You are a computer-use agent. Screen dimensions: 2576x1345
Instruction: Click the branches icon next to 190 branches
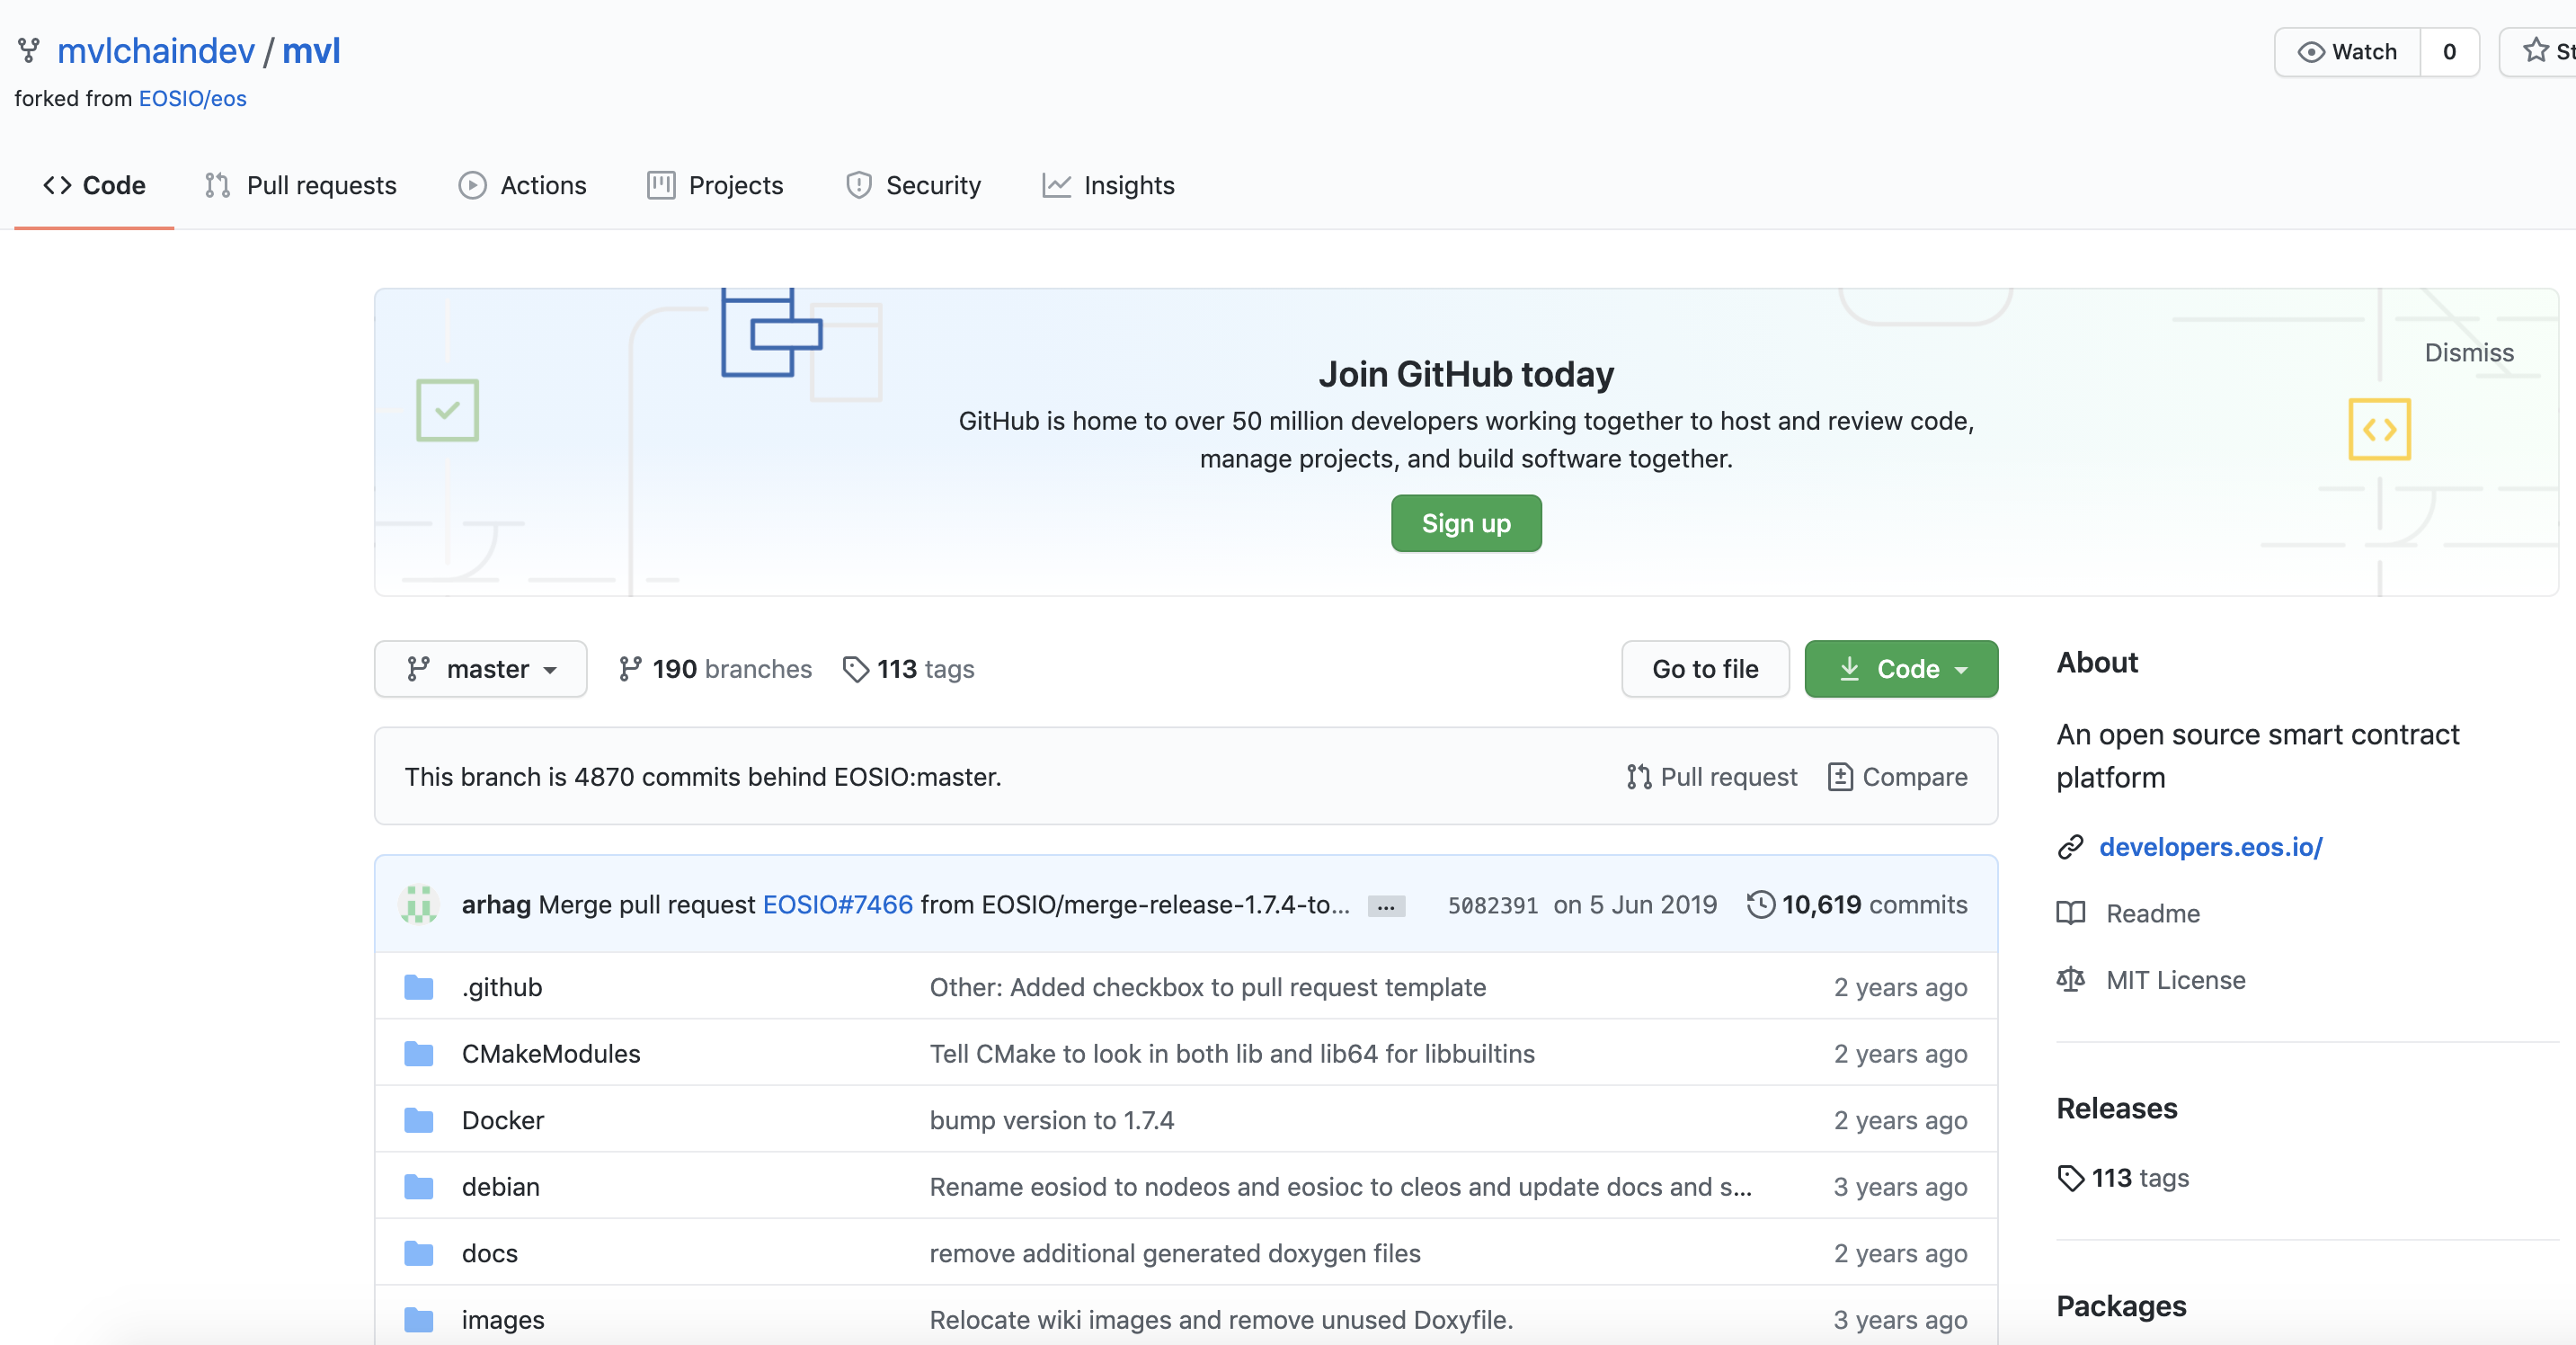pos(630,669)
